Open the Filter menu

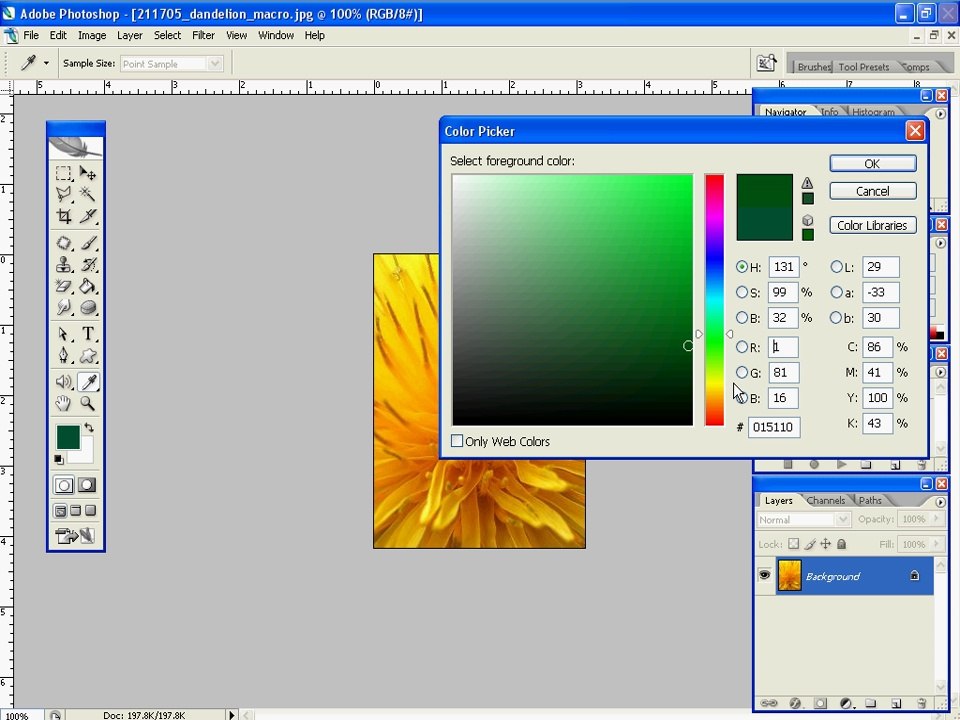coord(203,36)
